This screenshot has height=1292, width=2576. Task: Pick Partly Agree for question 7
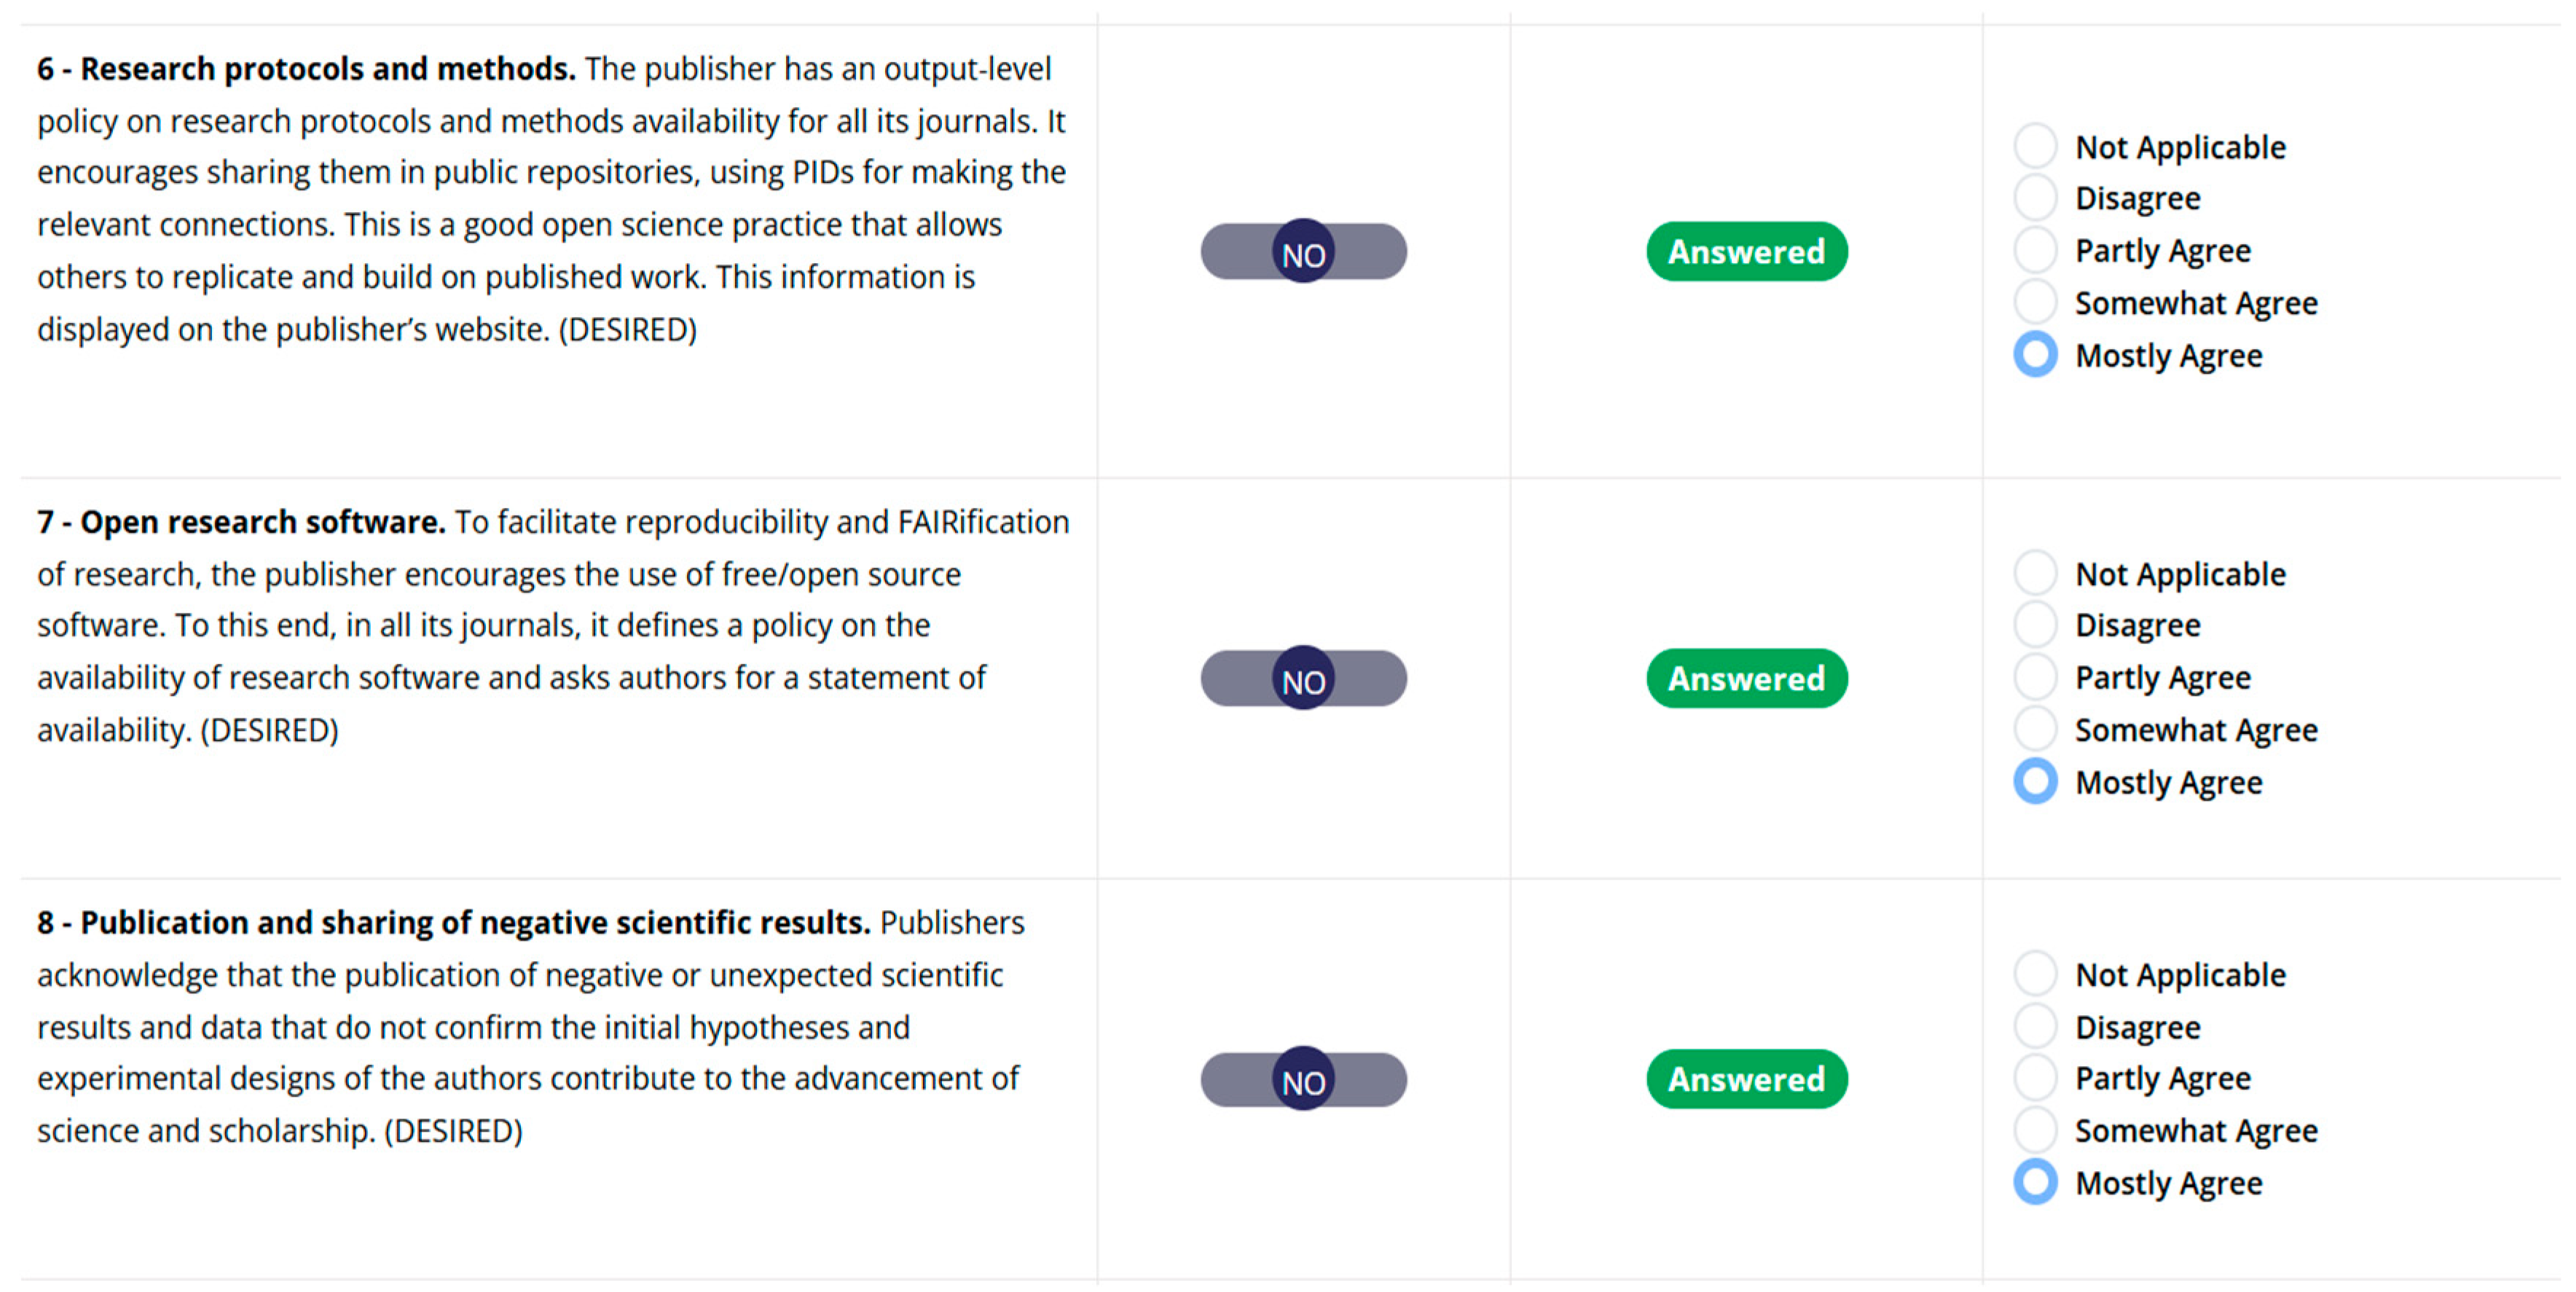tap(2035, 677)
